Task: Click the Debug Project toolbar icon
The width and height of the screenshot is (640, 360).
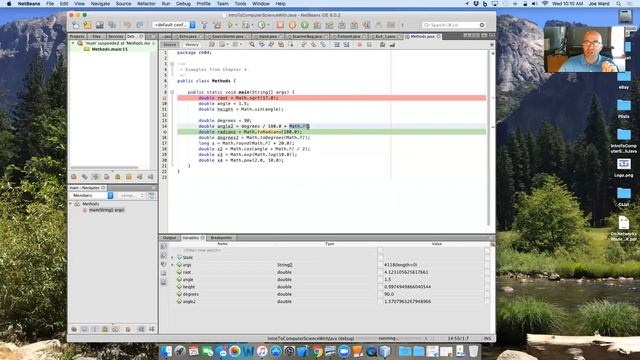Action: click(246, 25)
